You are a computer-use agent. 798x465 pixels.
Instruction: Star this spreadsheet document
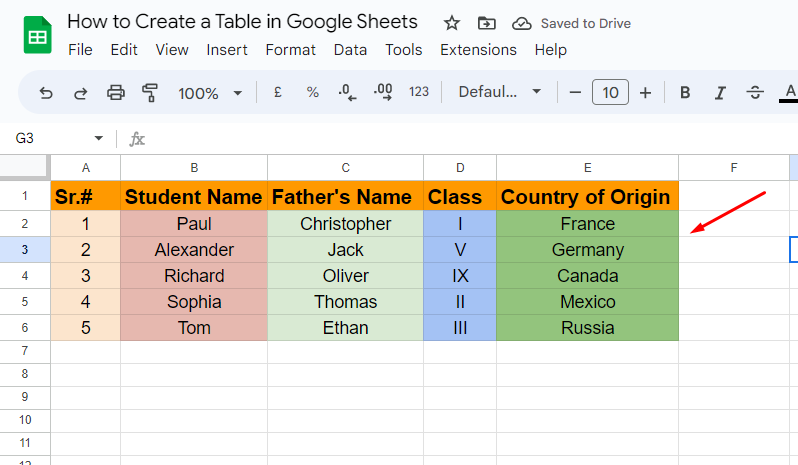451,23
